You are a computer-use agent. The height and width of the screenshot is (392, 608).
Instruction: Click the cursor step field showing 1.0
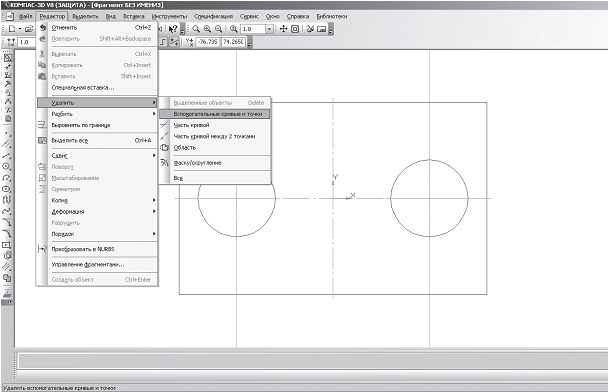click(x=26, y=42)
